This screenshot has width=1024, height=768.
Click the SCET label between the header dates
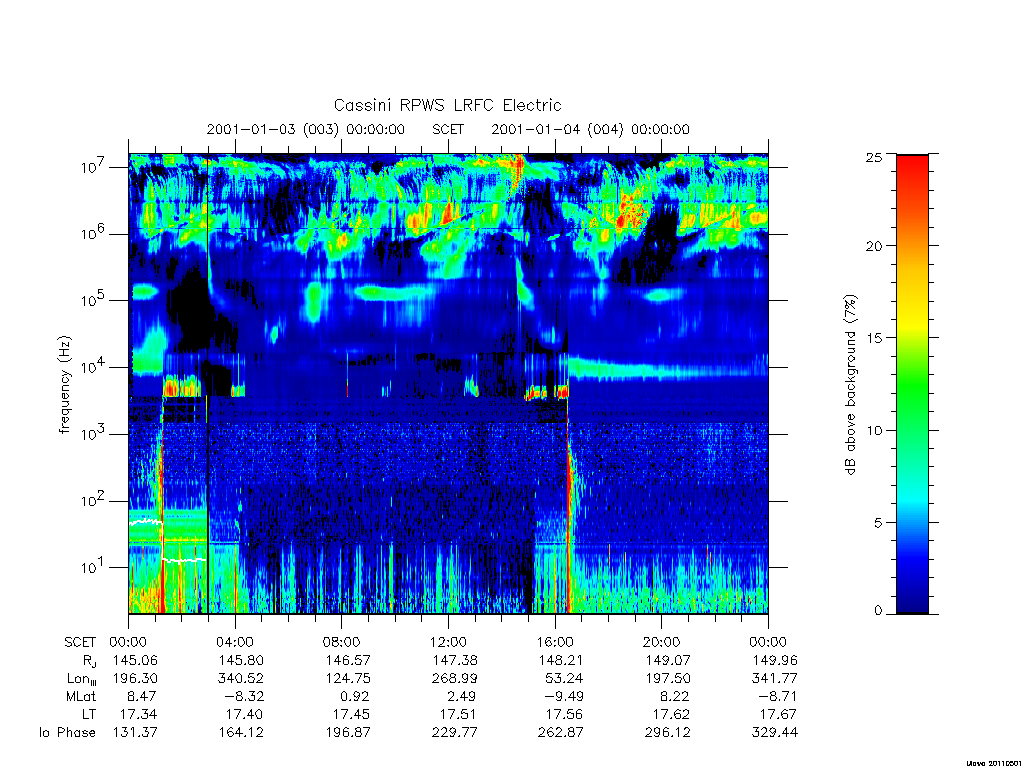(448, 129)
